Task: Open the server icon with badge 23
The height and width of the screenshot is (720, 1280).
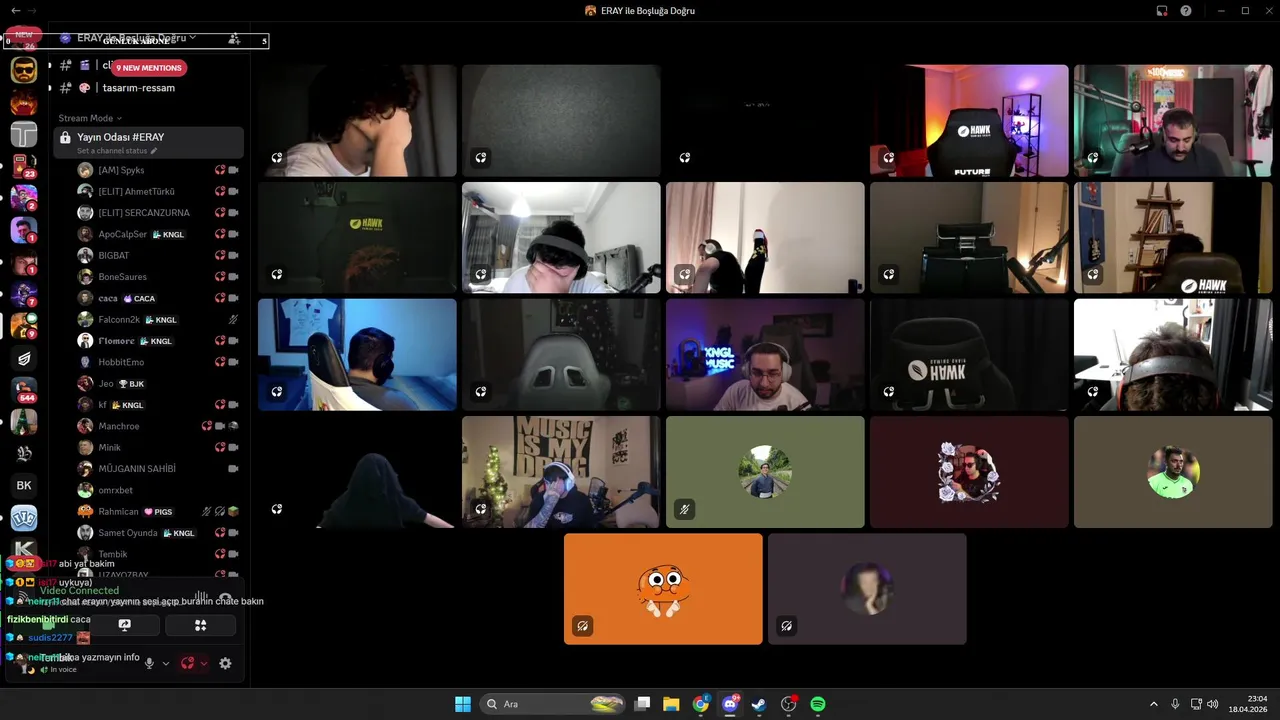Action: click(x=24, y=166)
